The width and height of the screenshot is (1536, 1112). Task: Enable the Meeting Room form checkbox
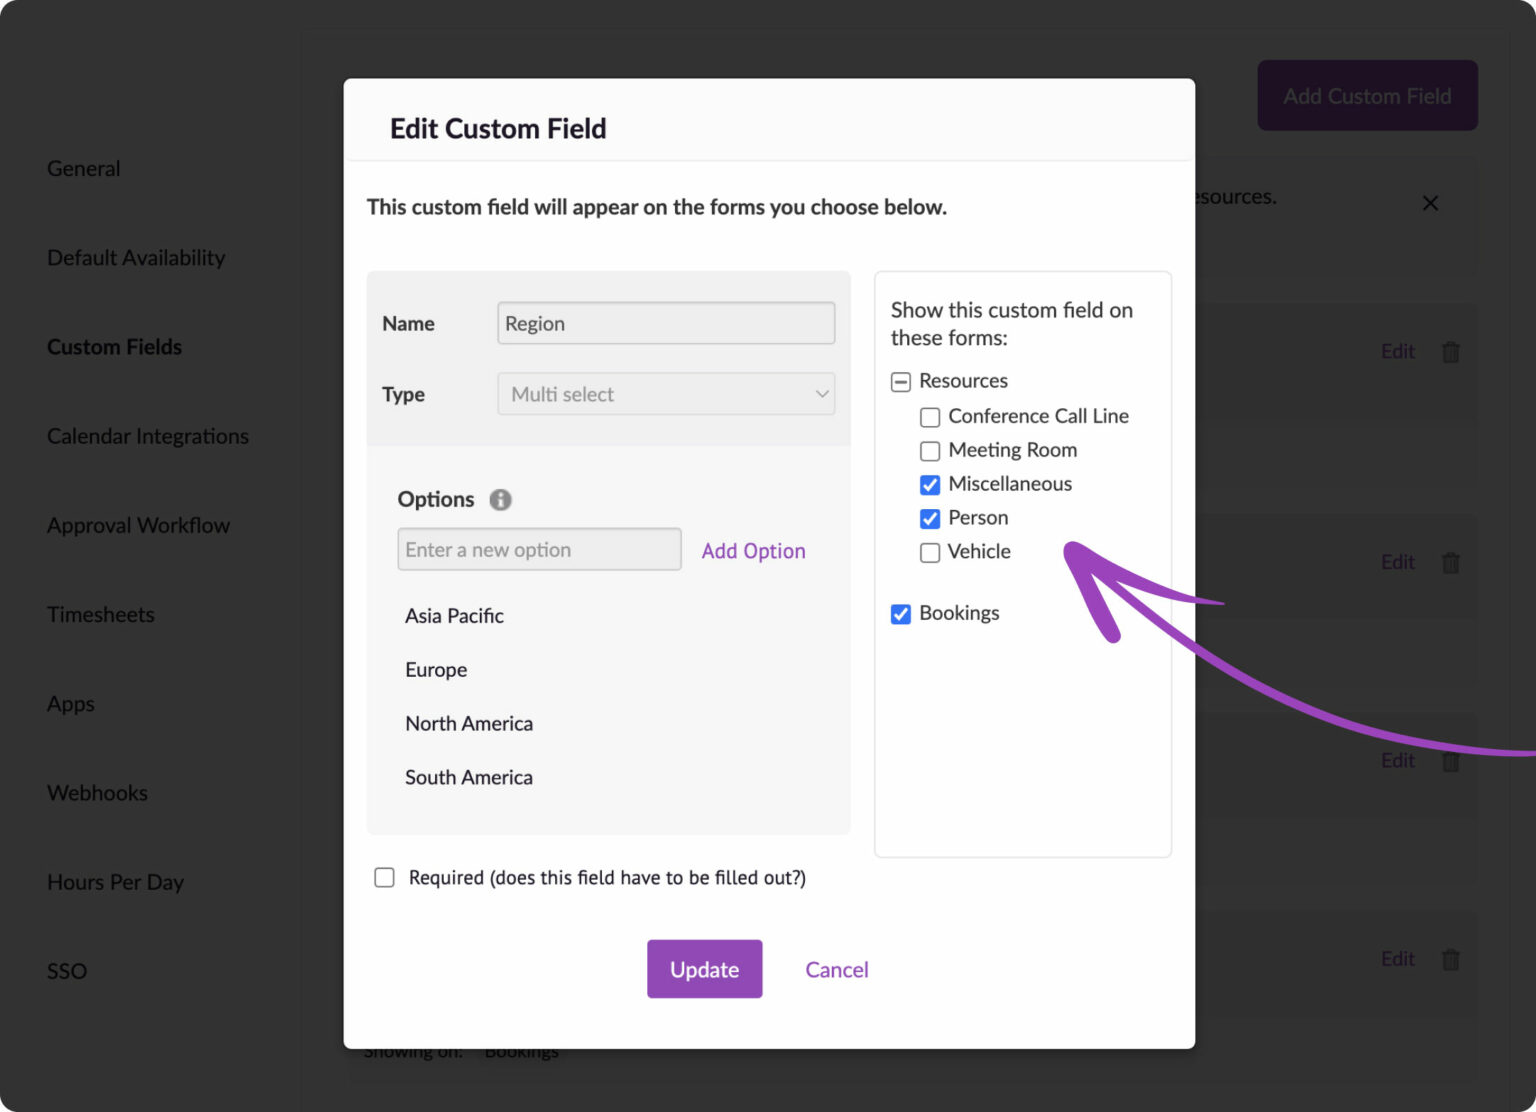click(x=929, y=451)
